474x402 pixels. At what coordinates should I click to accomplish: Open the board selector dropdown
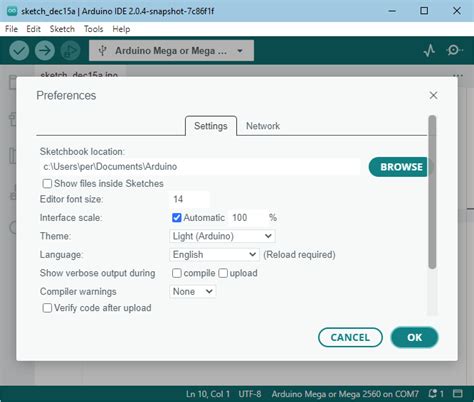pyautogui.click(x=171, y=51)
